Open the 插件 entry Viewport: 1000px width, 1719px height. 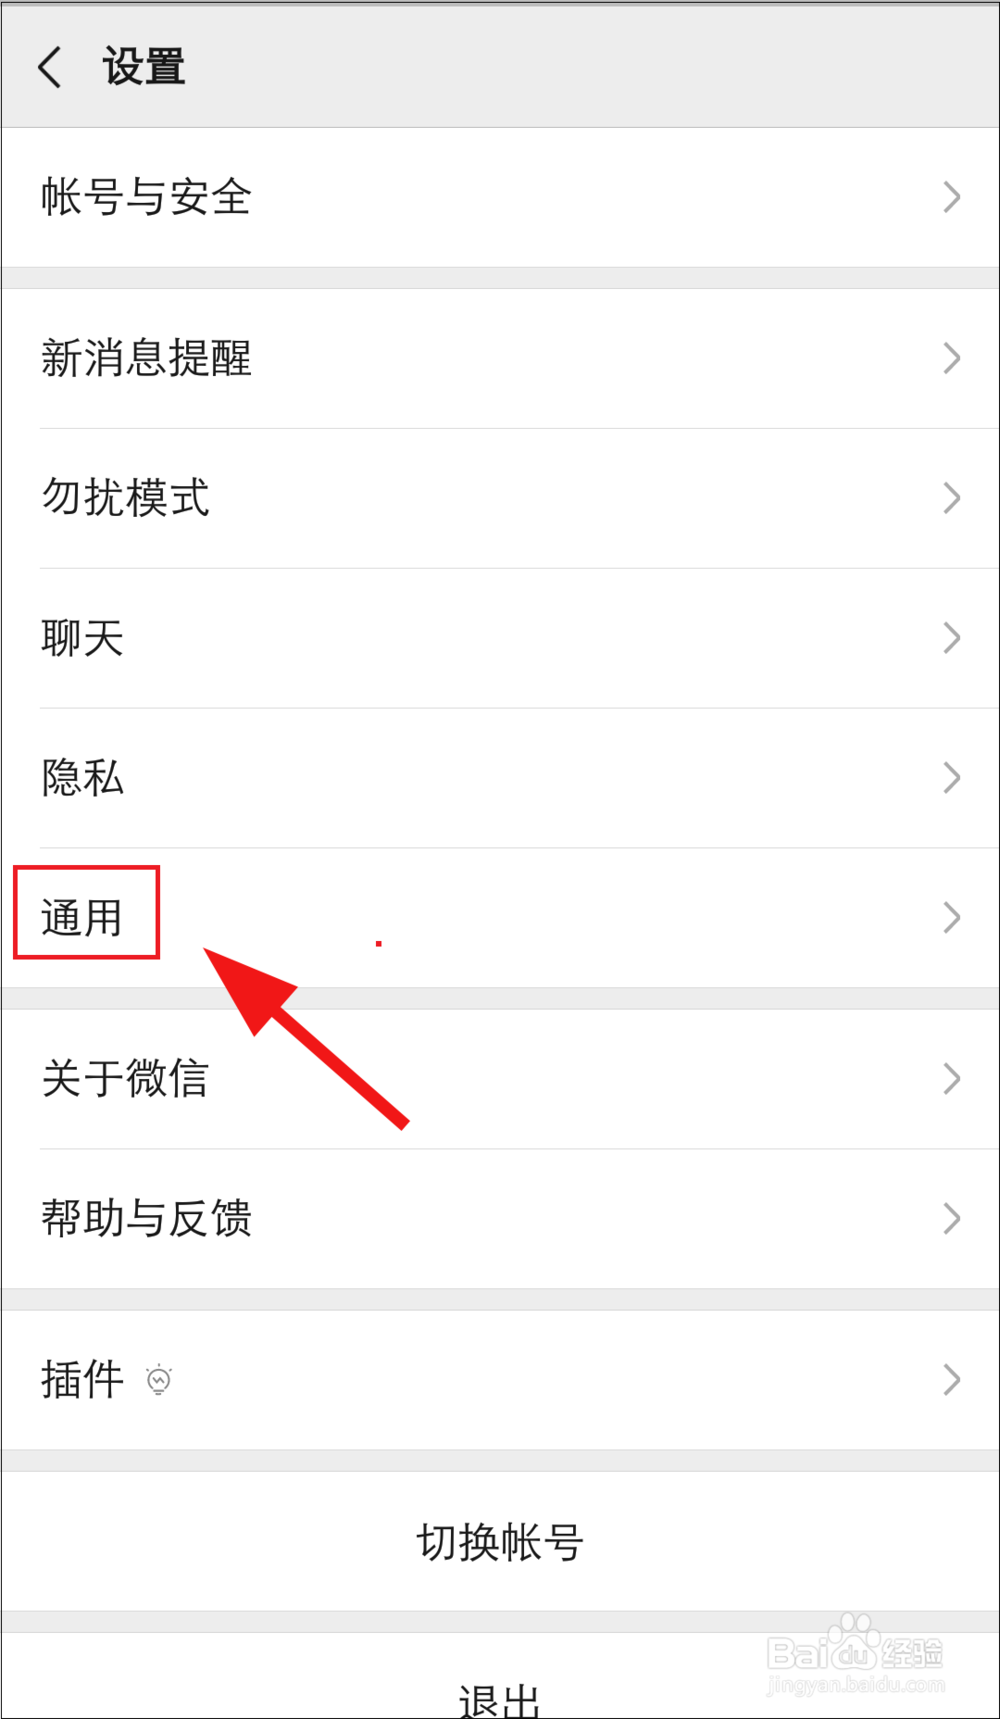tap(500, 1380)
